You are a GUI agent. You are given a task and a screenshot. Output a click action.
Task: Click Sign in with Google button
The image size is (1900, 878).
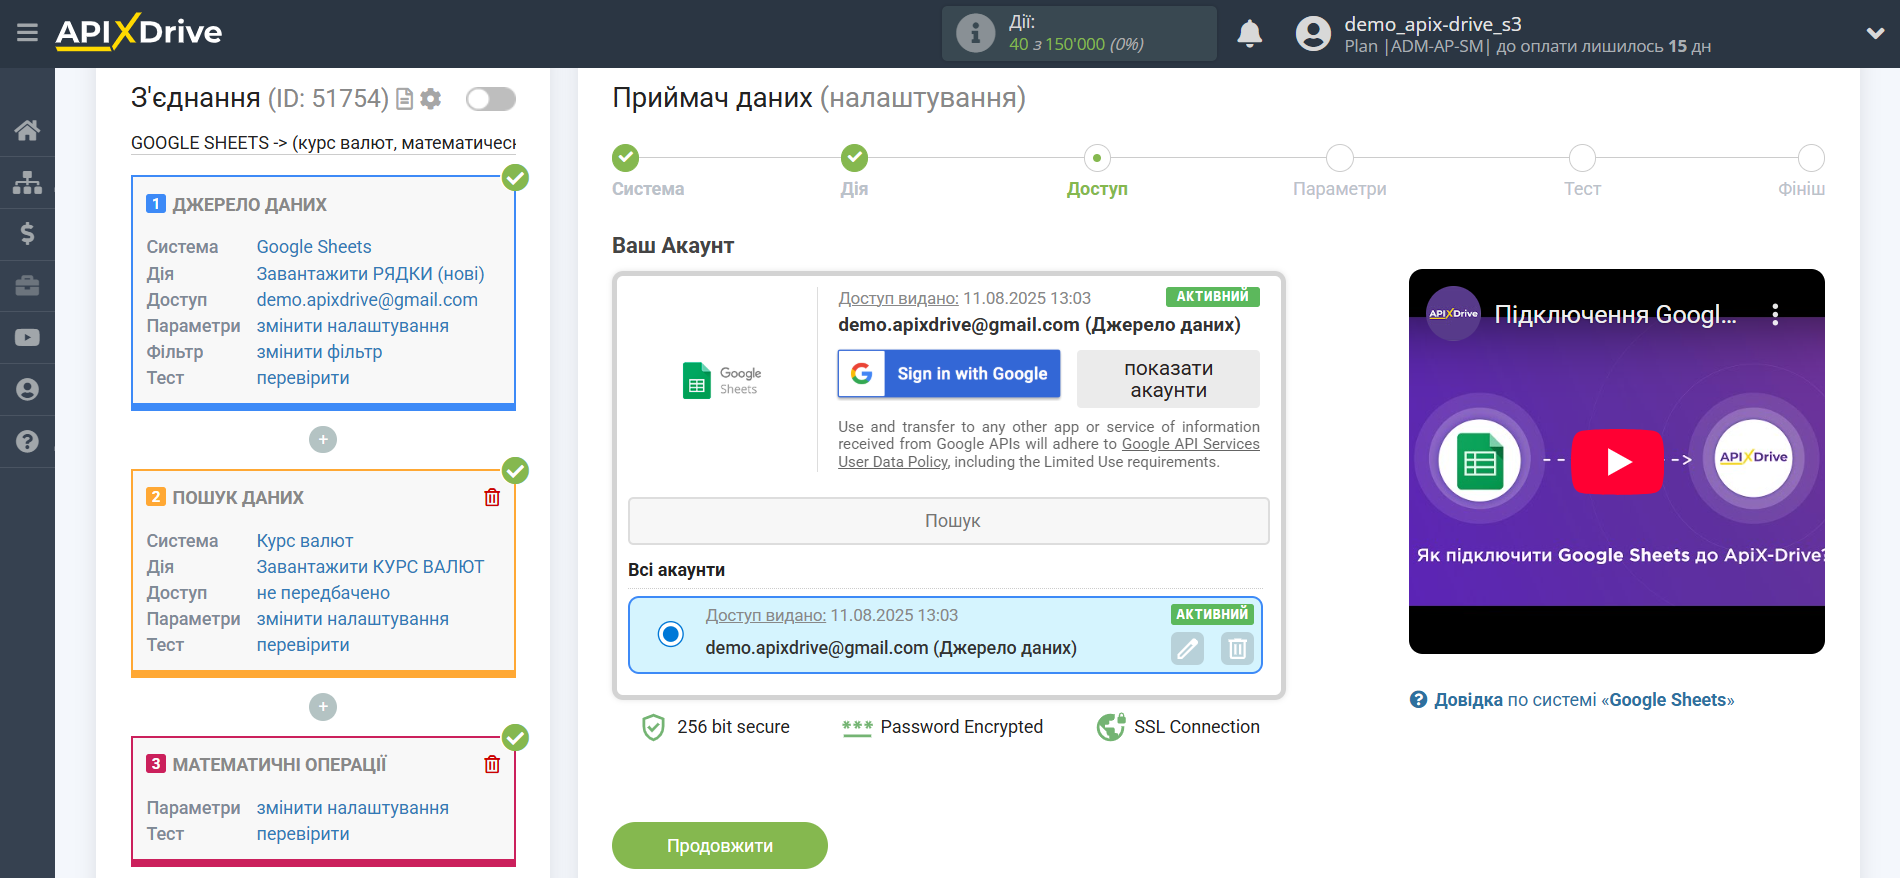pyautogui.click(x=949, y=374)
